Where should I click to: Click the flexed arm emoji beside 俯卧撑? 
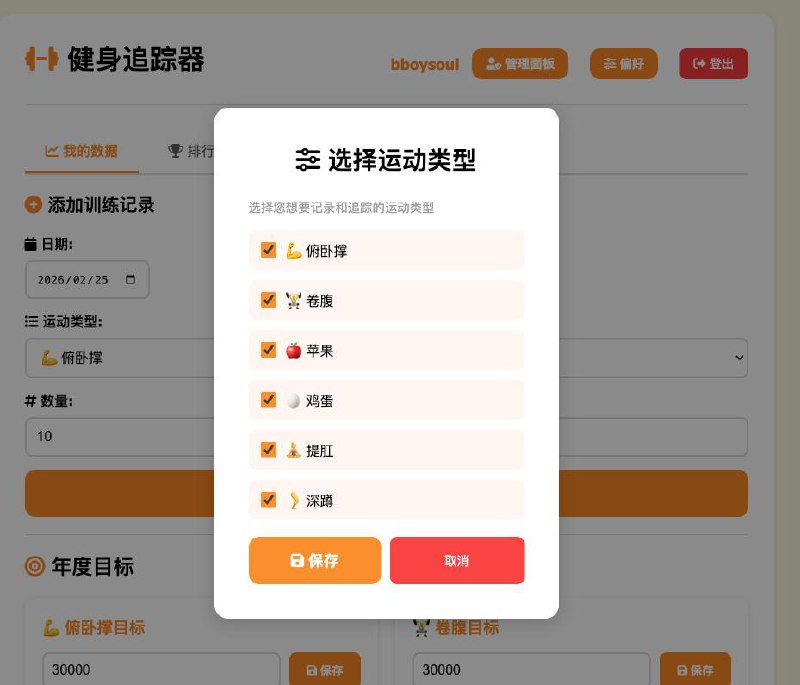294,250
